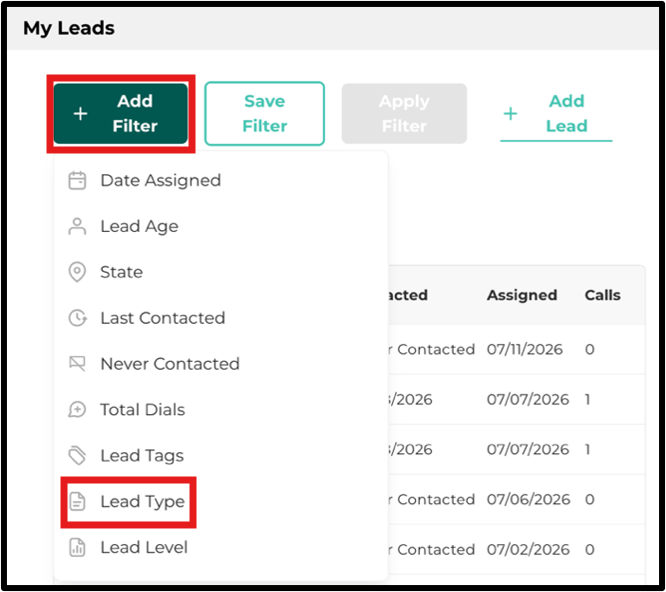Choose Lead Level from the filter menu
Screen dimensions: 666x592
click(144, 547)
